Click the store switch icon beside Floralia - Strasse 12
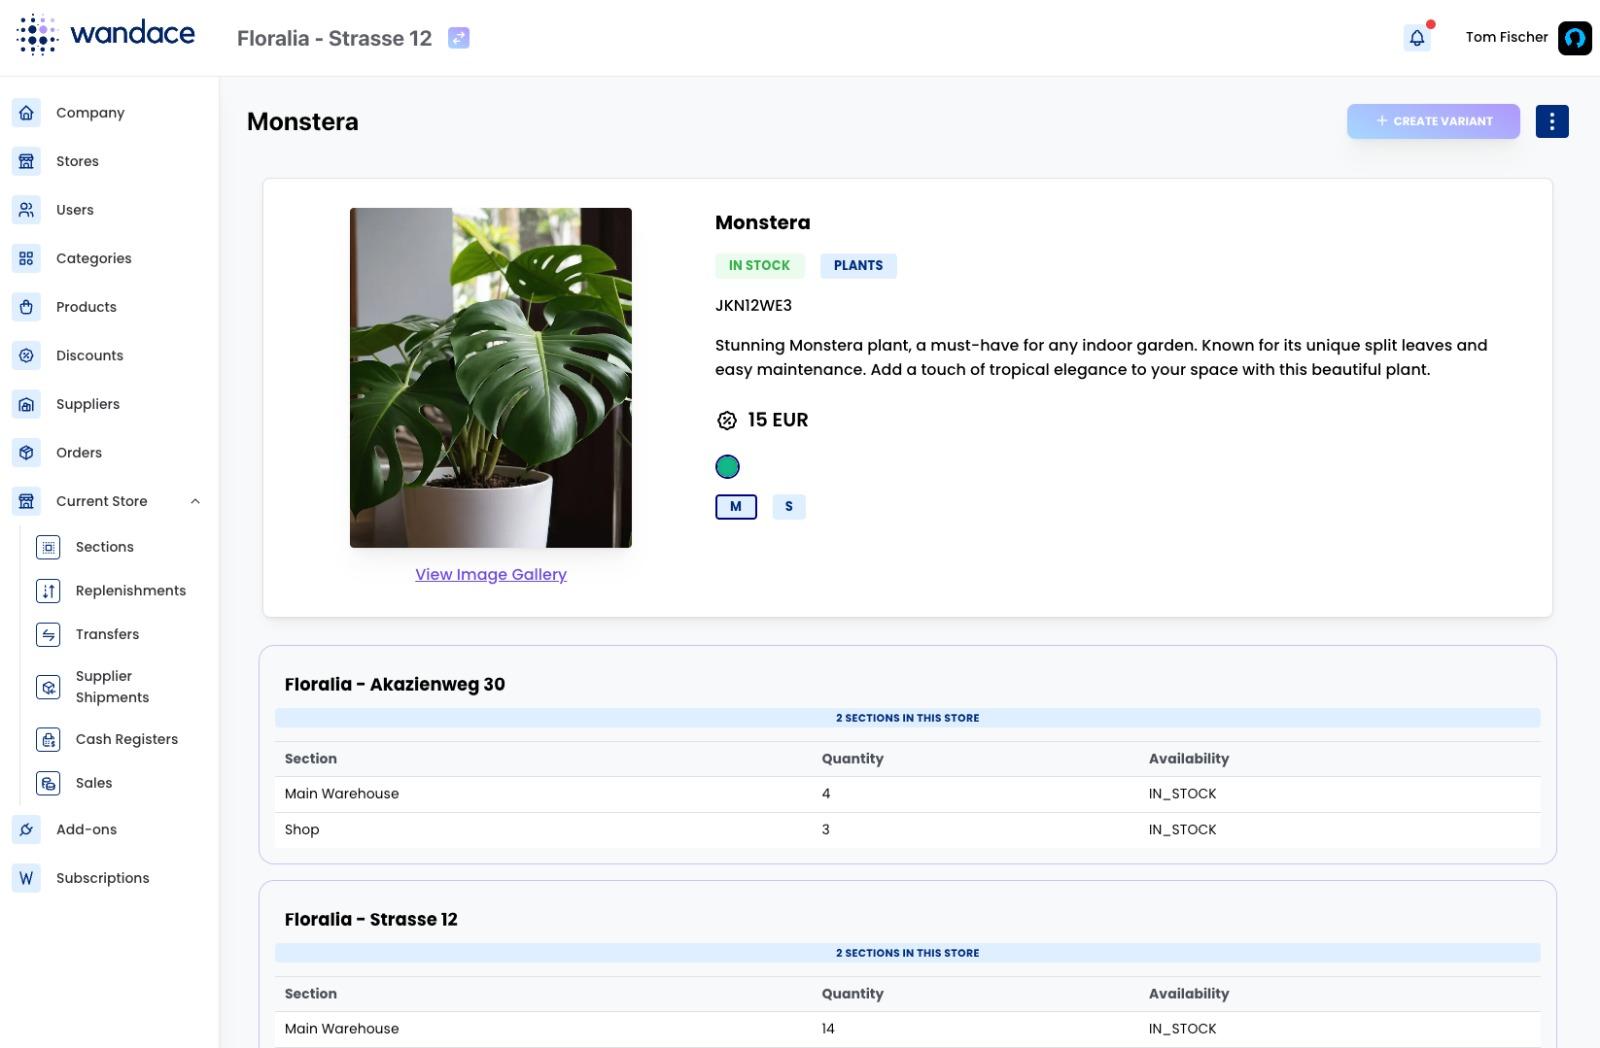 click(x=459, y=38)
